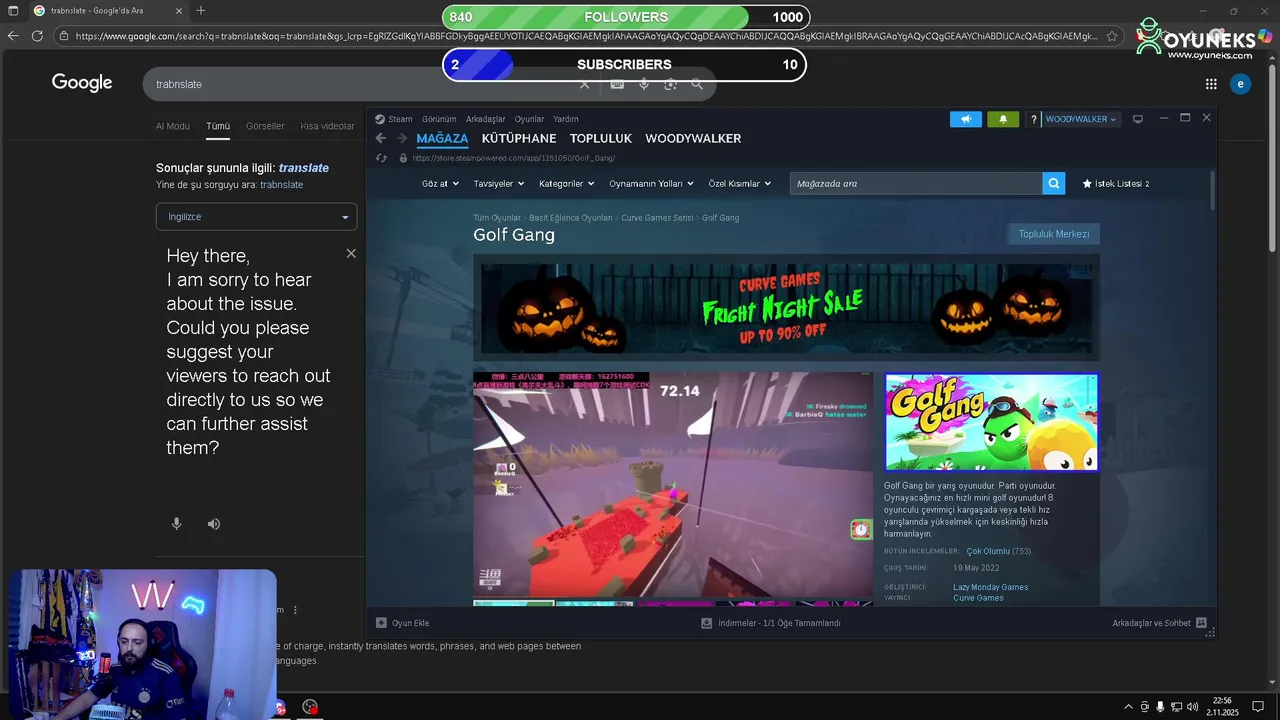Click the Curve Games publisher link
The height and width of the screenshot is (720, 1280).
pyautogui.click(x=978, y=598)
